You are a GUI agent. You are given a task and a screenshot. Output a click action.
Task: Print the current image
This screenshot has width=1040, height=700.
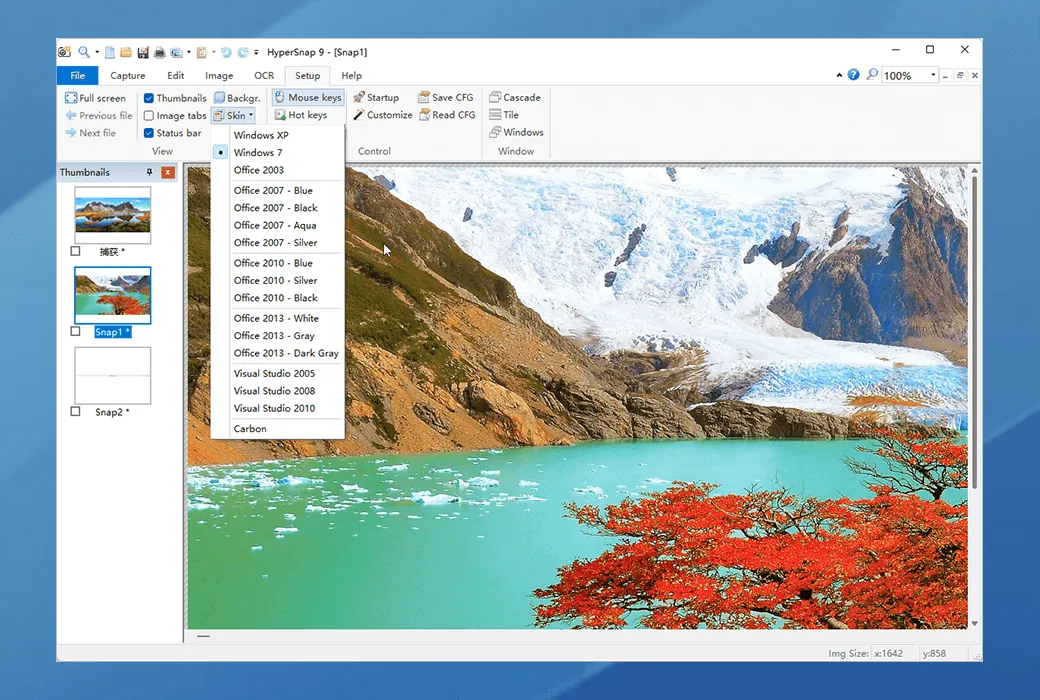click(x=159, y=51)
